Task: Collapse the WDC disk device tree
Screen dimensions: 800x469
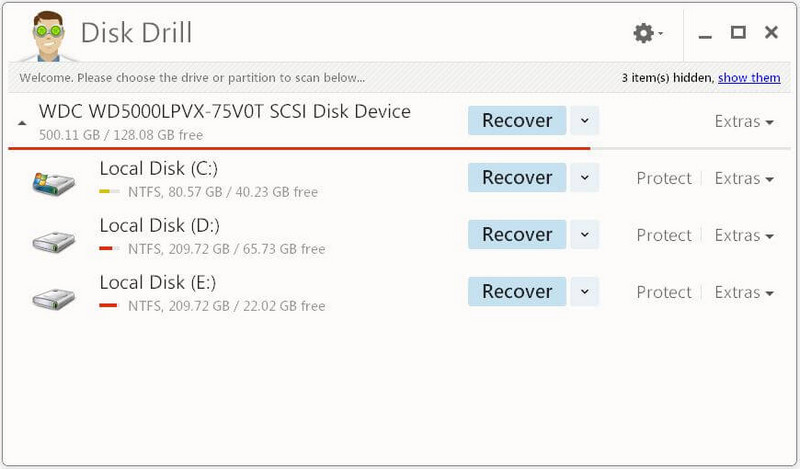Action: coord(22,122)
